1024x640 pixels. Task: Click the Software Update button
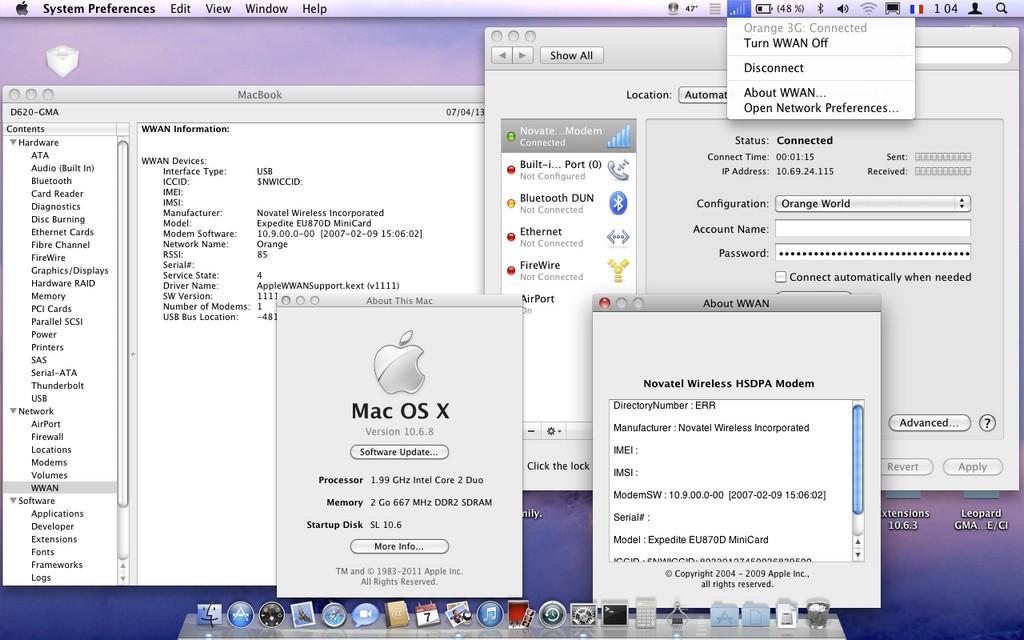[399, 452]
